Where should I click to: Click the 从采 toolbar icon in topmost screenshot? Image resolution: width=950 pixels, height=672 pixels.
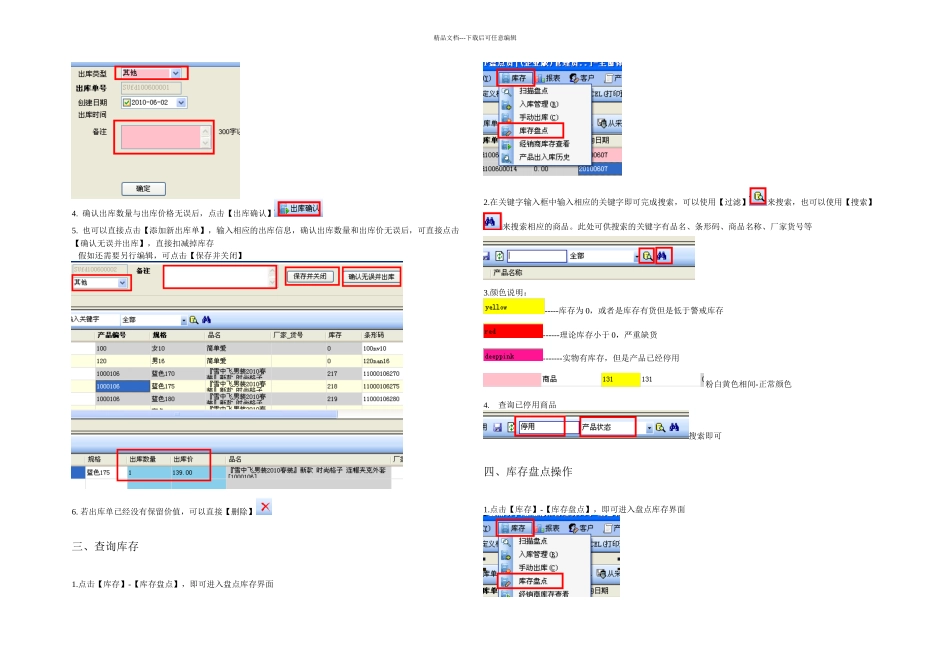click(602, 123)
